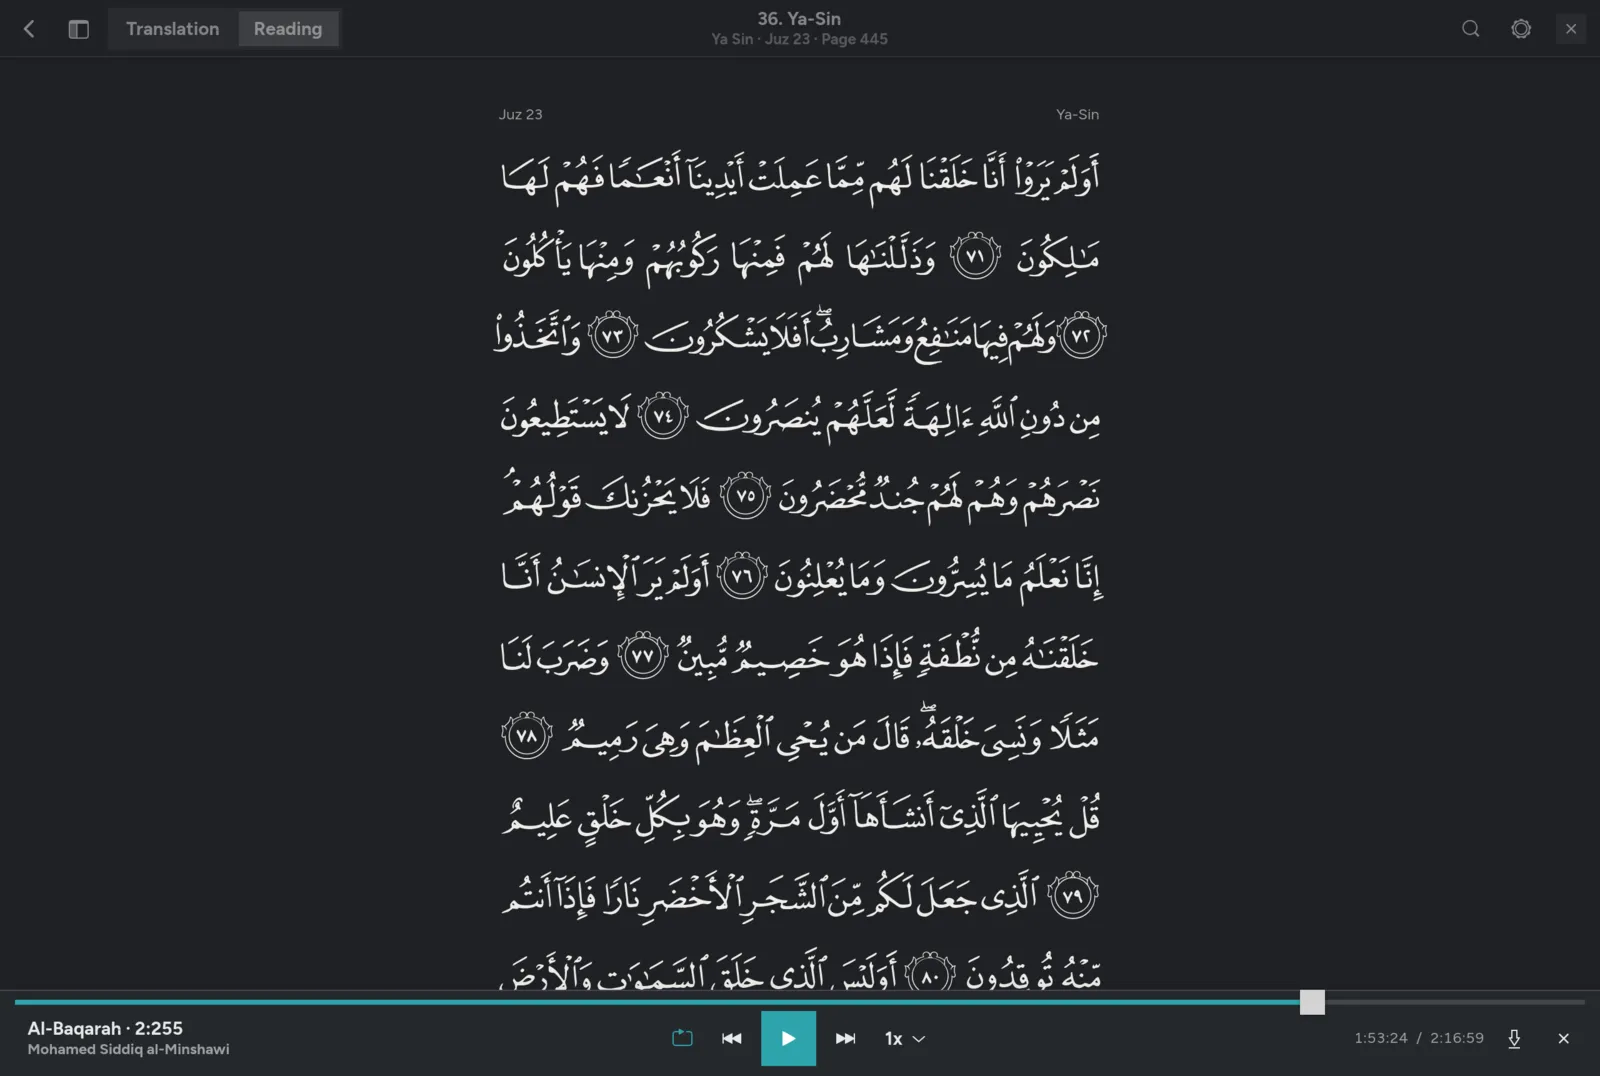
Task: Click verse marker ٧٩
Action: pyautogui.click(x=1073, y=896)
